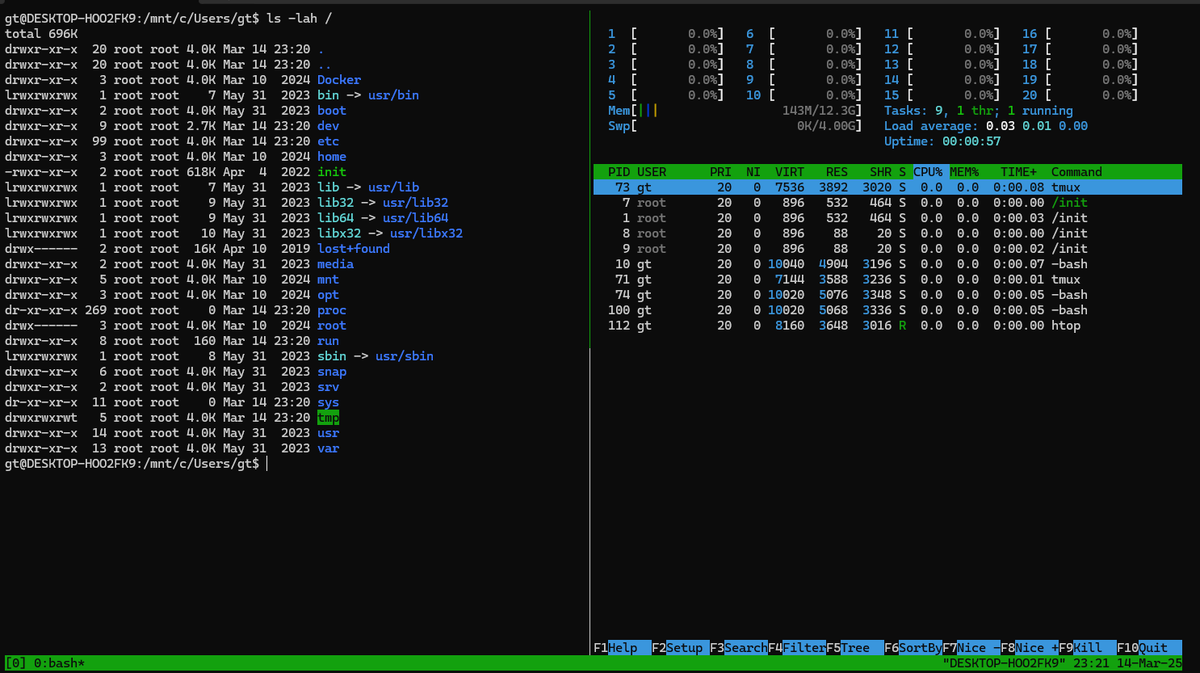Click the Load average values

pyautogui.click(x=1037, y=126)
